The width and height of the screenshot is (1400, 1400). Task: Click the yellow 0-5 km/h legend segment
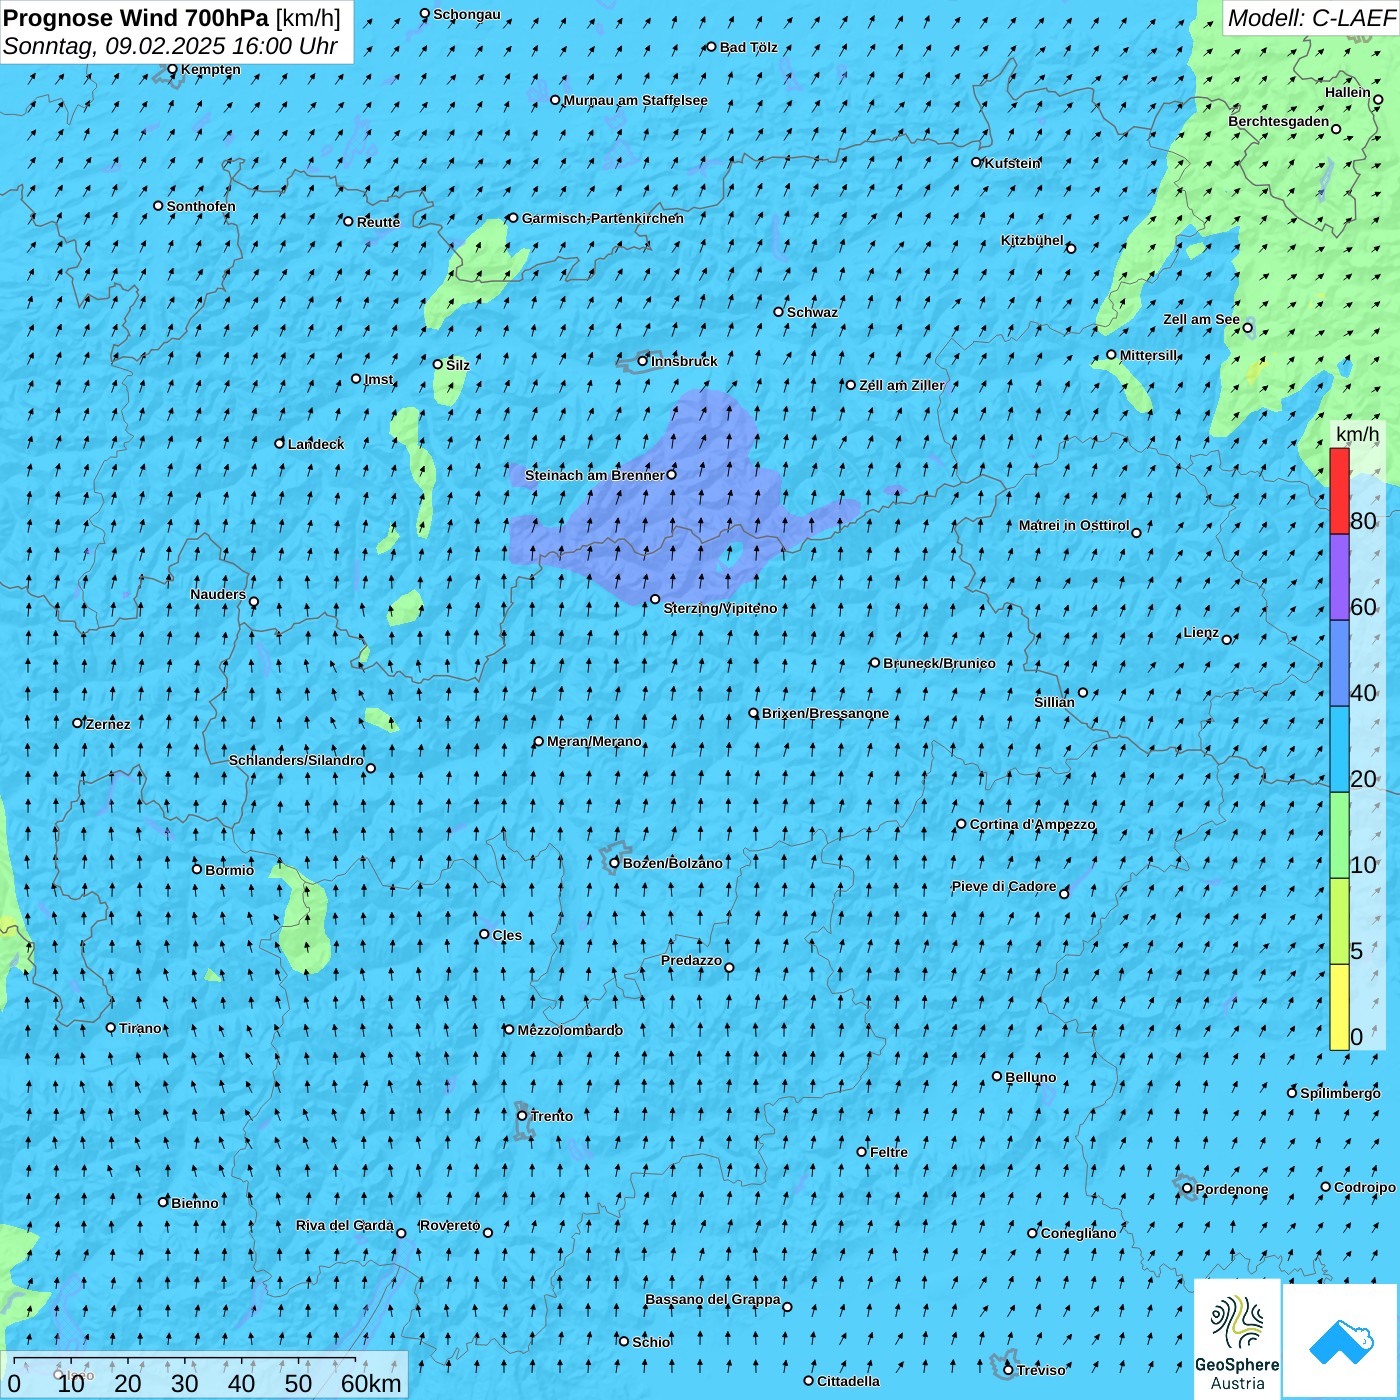(x=1339, y=1007)
